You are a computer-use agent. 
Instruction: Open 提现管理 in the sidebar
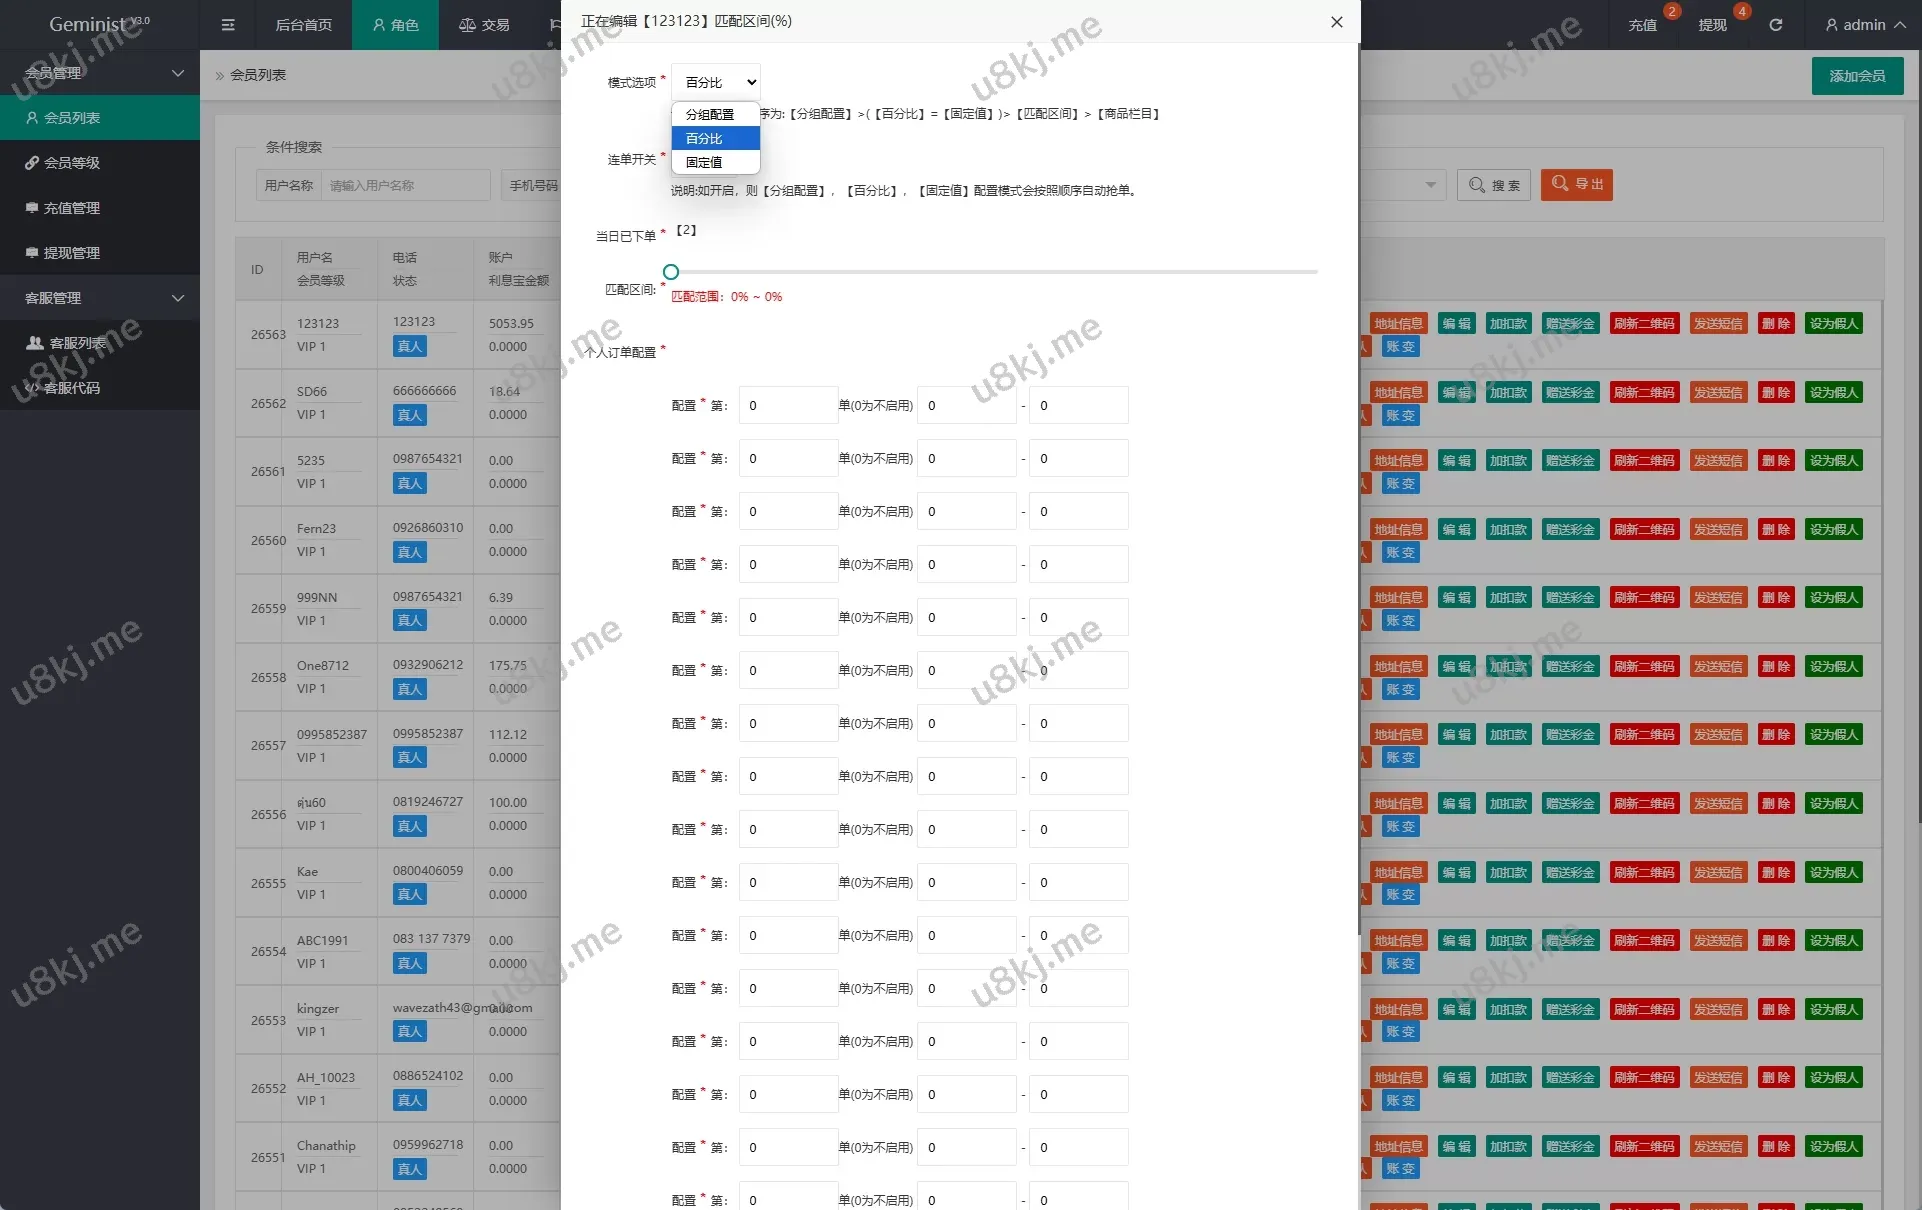[71, 253]
